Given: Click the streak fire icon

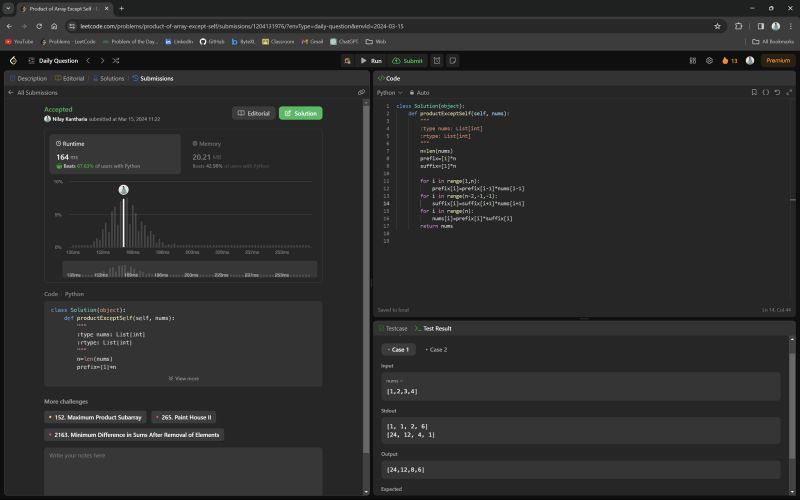Looking at the screenshot, I should [x=730, y=61].
